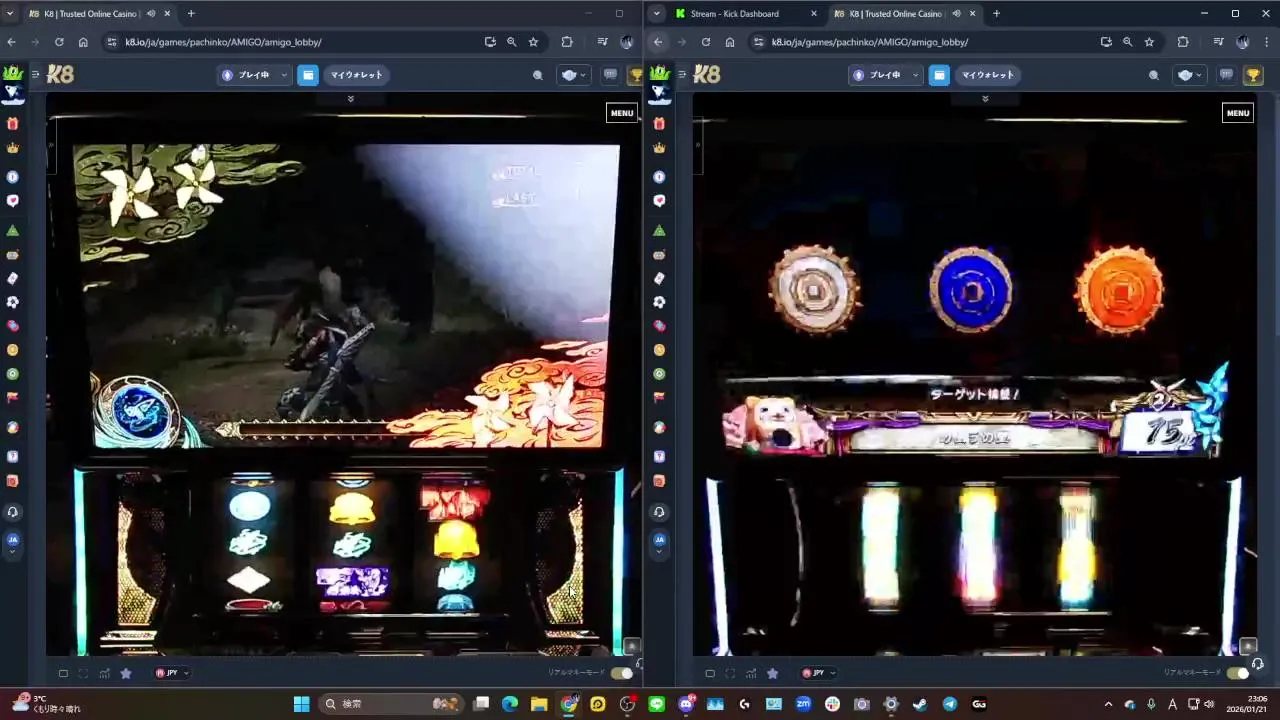Open chat panel in right K8 window
This screenshot has width=1280, height=720.
(1226, 75)
